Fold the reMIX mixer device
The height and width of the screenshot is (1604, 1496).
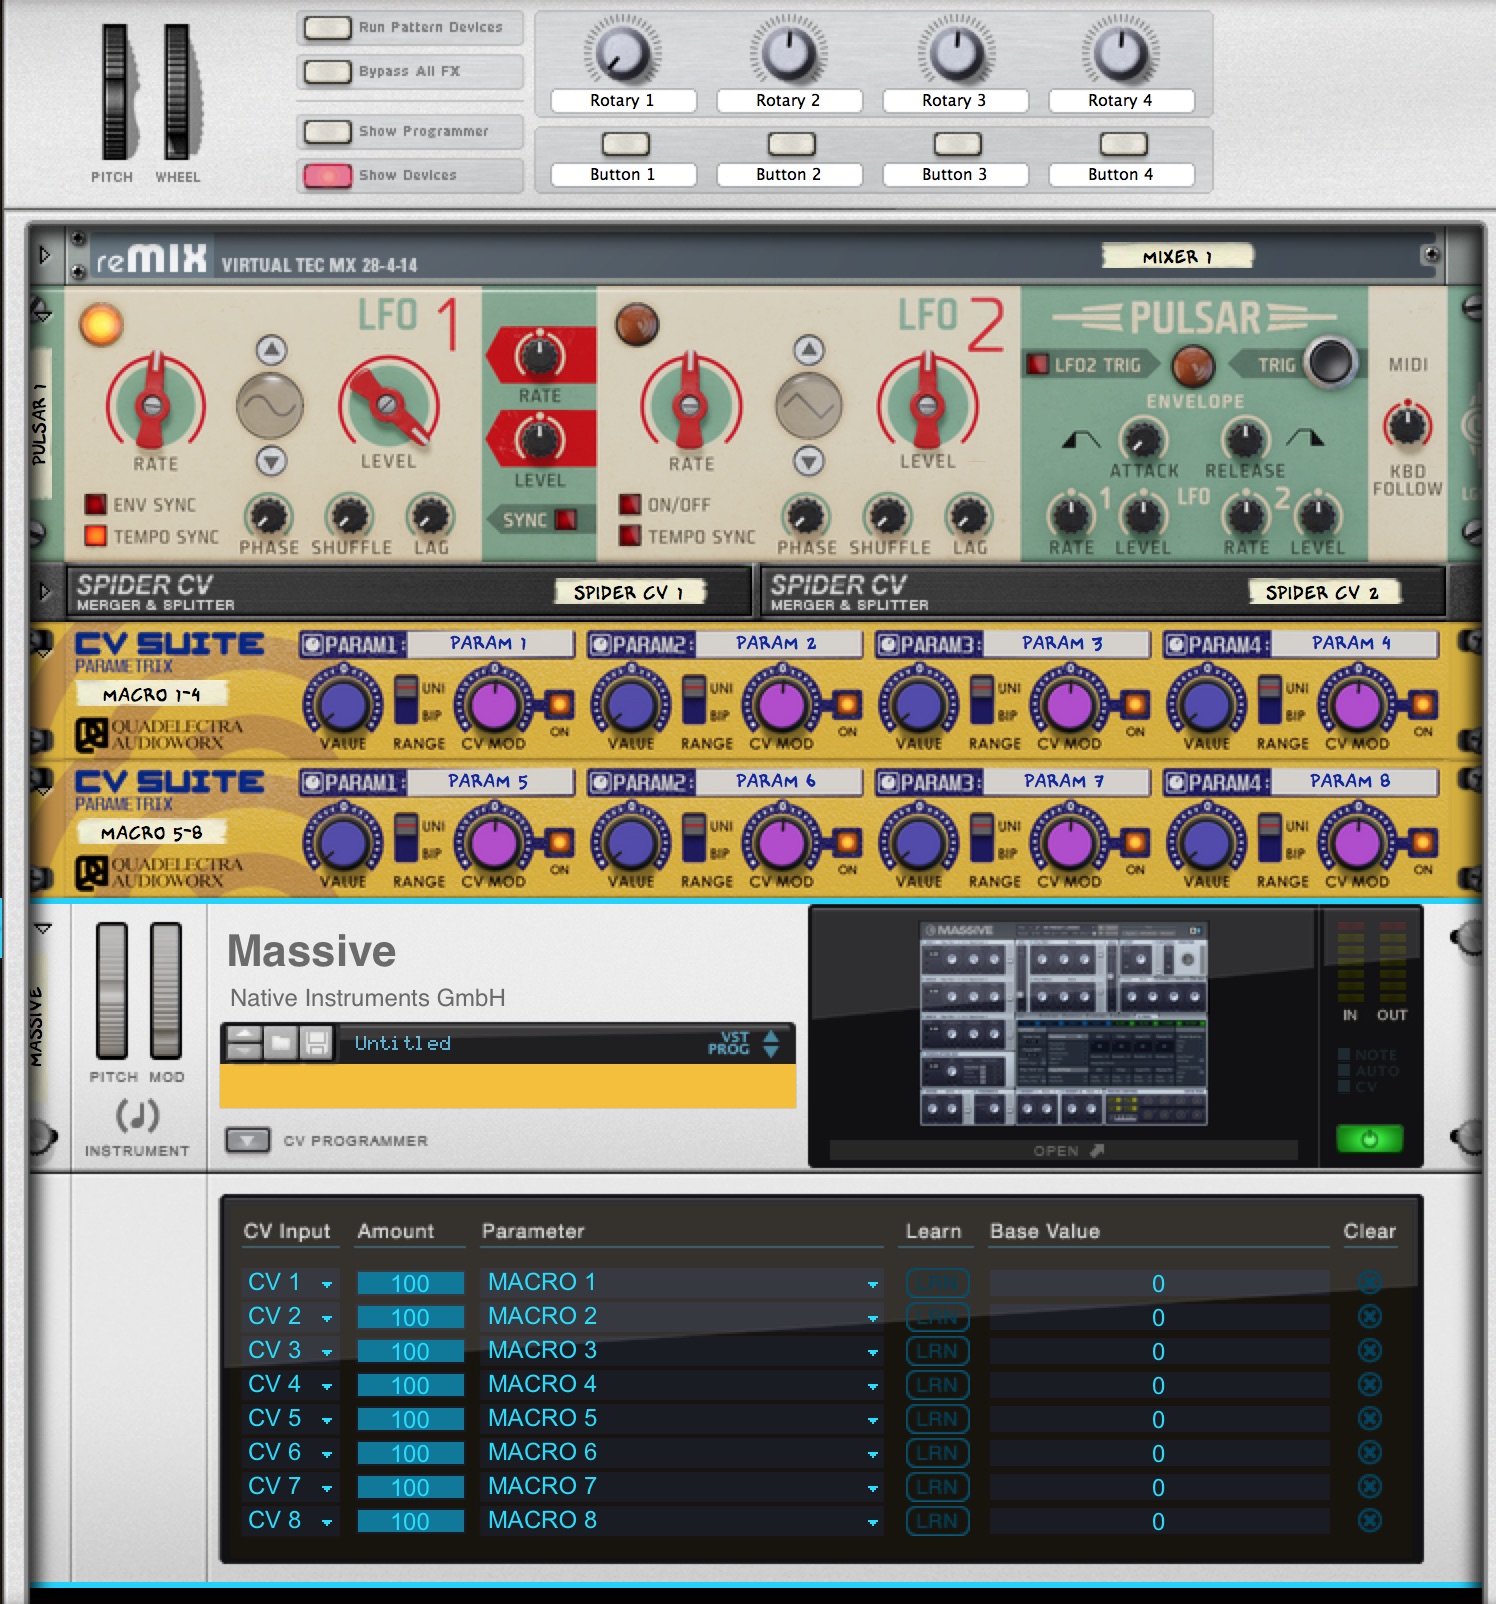click(x=44, y=255)
